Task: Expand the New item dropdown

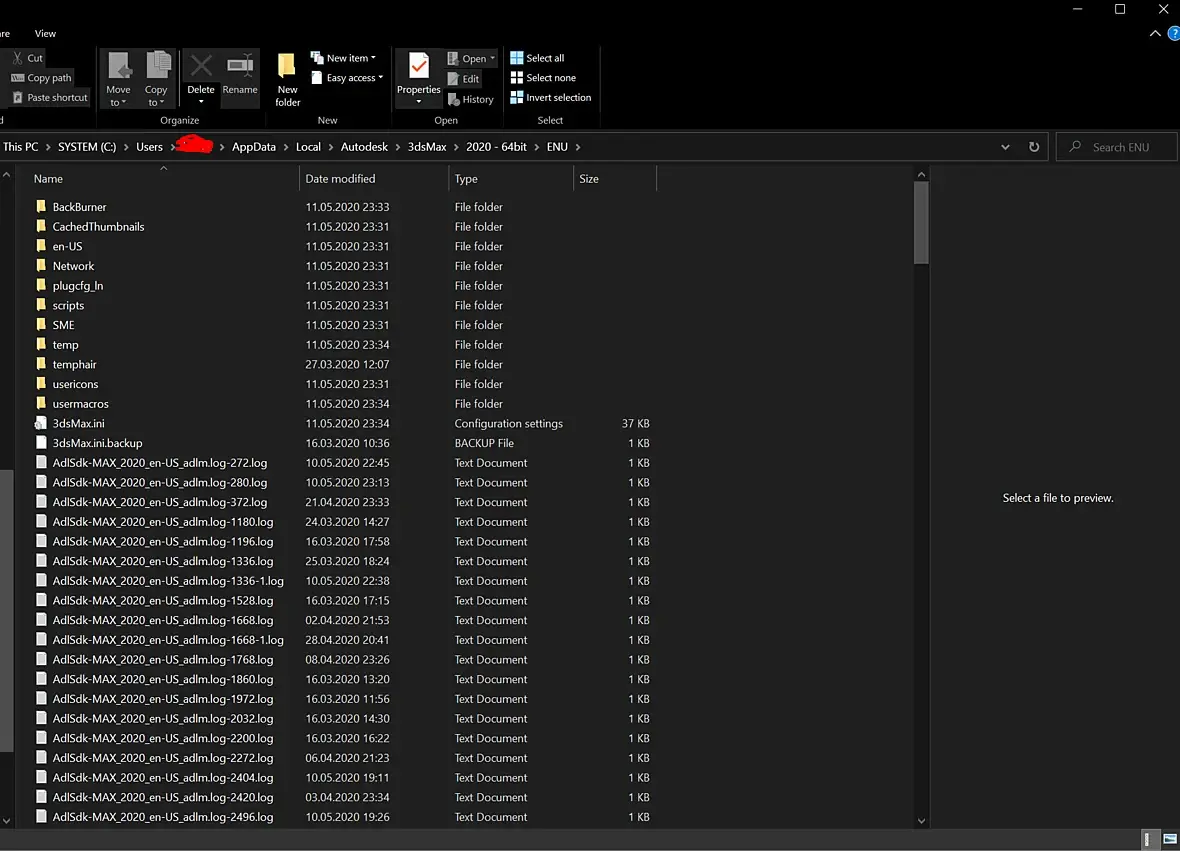Action: (343, 58)
